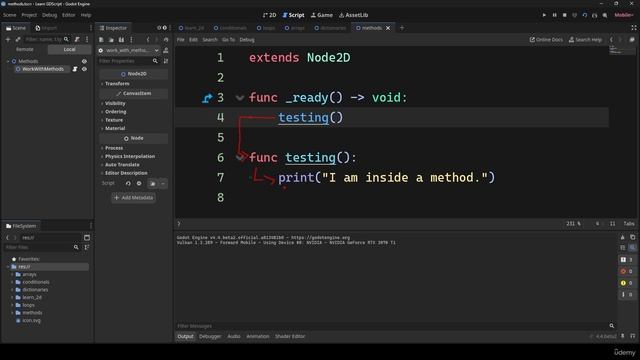Open the renderer Mobile dropdown
The height and width of the screenshot is (360, 640).
tap(624, 15)
